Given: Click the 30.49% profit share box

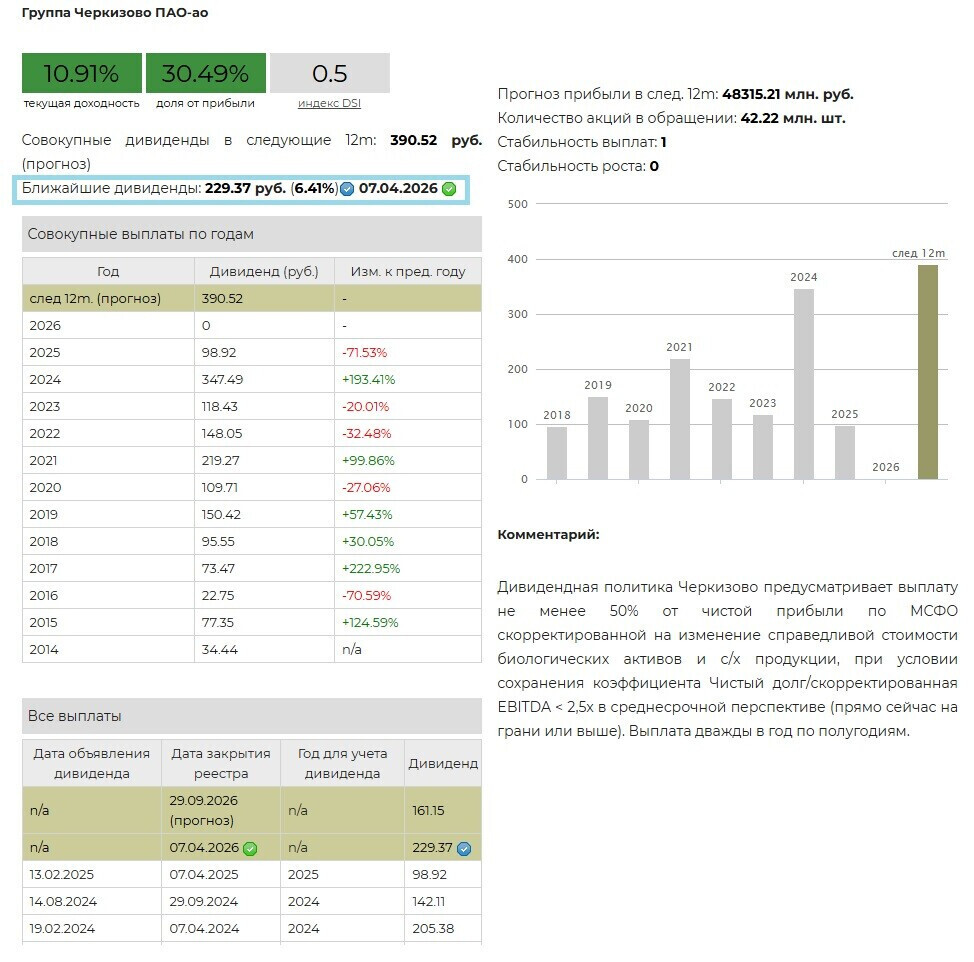Looking at the screenshot, I should pos(205,74).
